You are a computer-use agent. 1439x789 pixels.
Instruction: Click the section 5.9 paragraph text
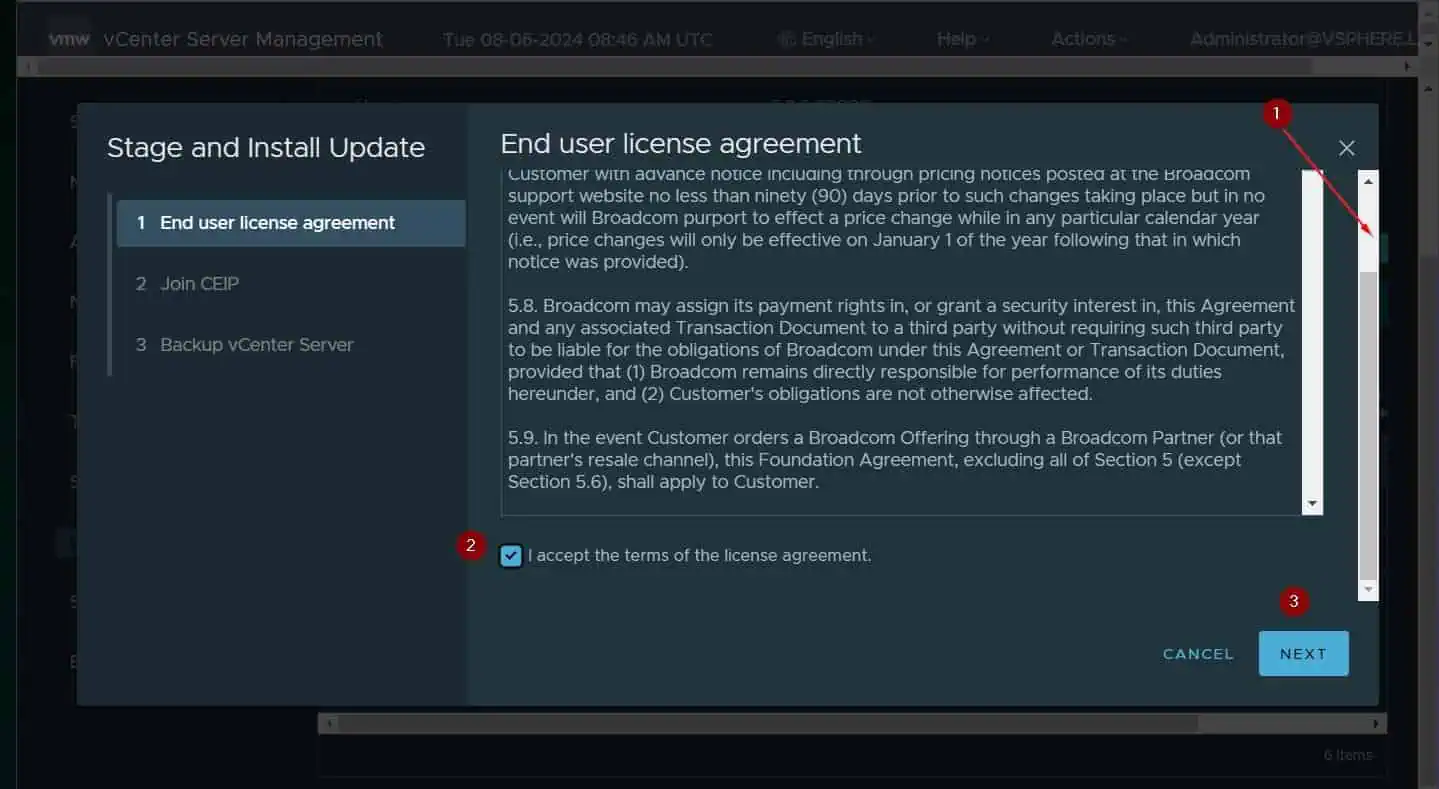tap(895, 460)
